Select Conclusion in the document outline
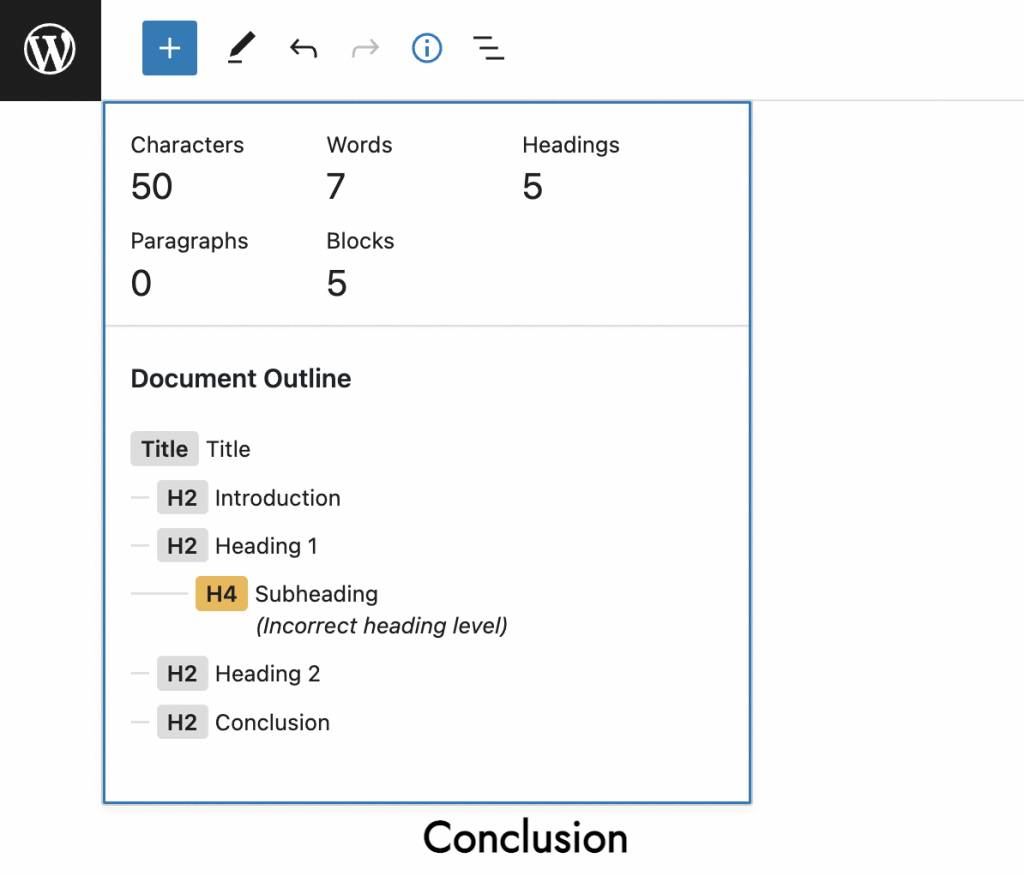 [x=272, y=722]
